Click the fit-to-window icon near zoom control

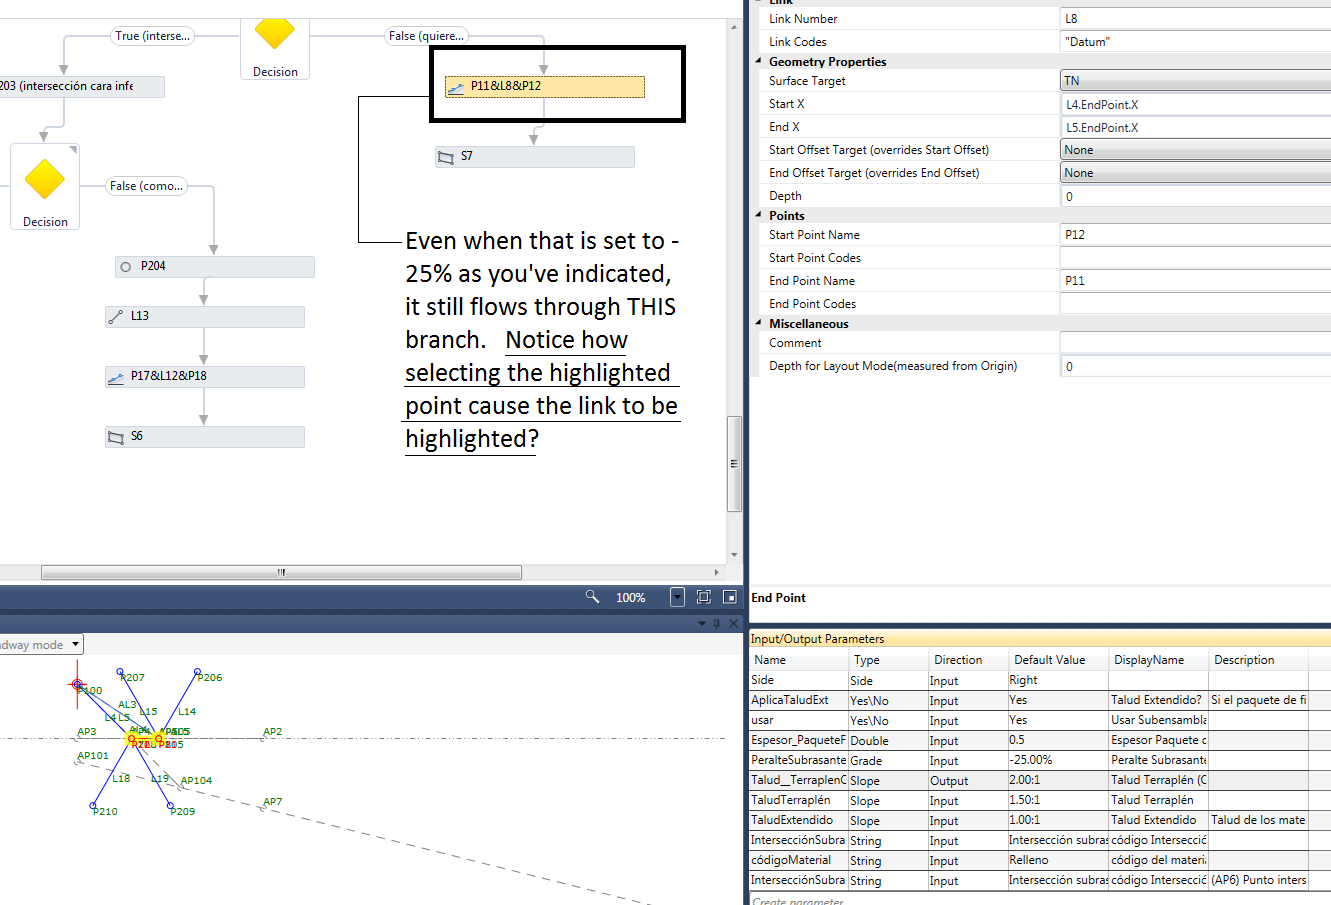click(704, 597)
